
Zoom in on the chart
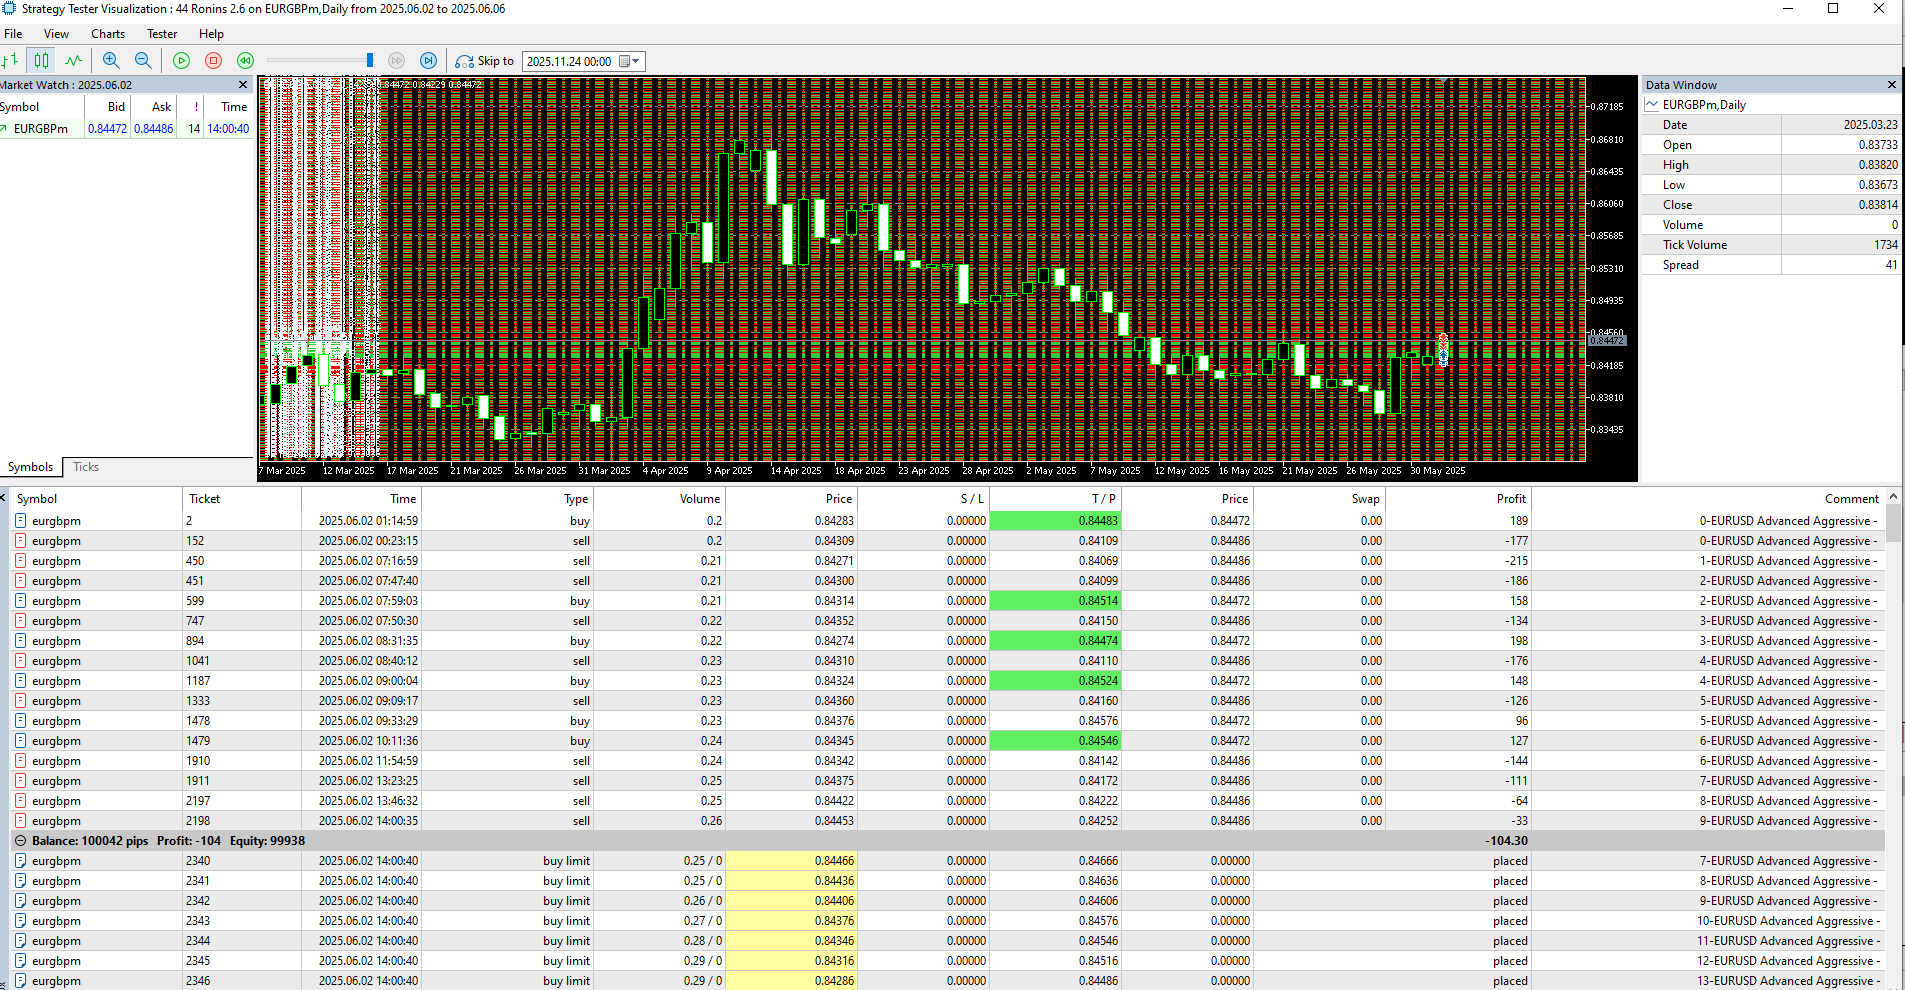111,61
